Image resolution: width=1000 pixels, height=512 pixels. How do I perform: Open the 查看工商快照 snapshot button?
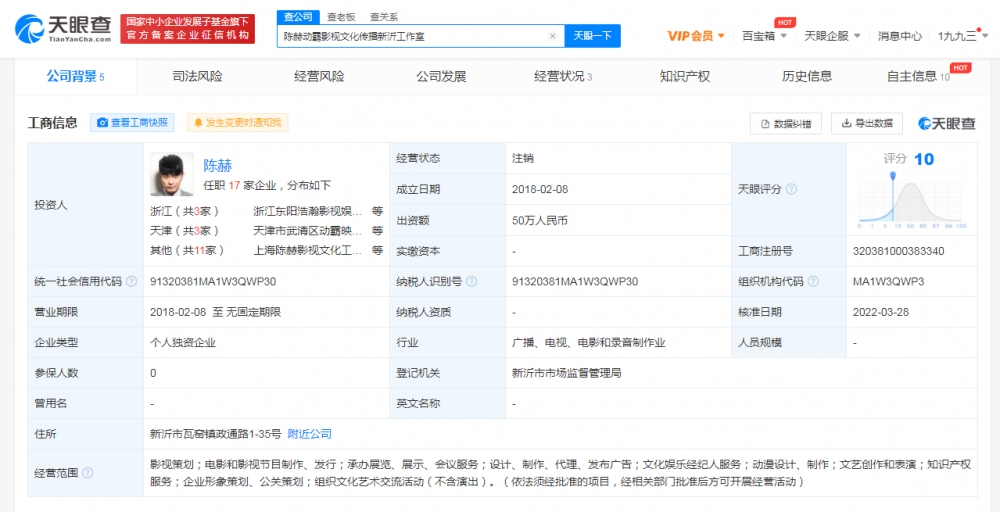click(132, 123)
